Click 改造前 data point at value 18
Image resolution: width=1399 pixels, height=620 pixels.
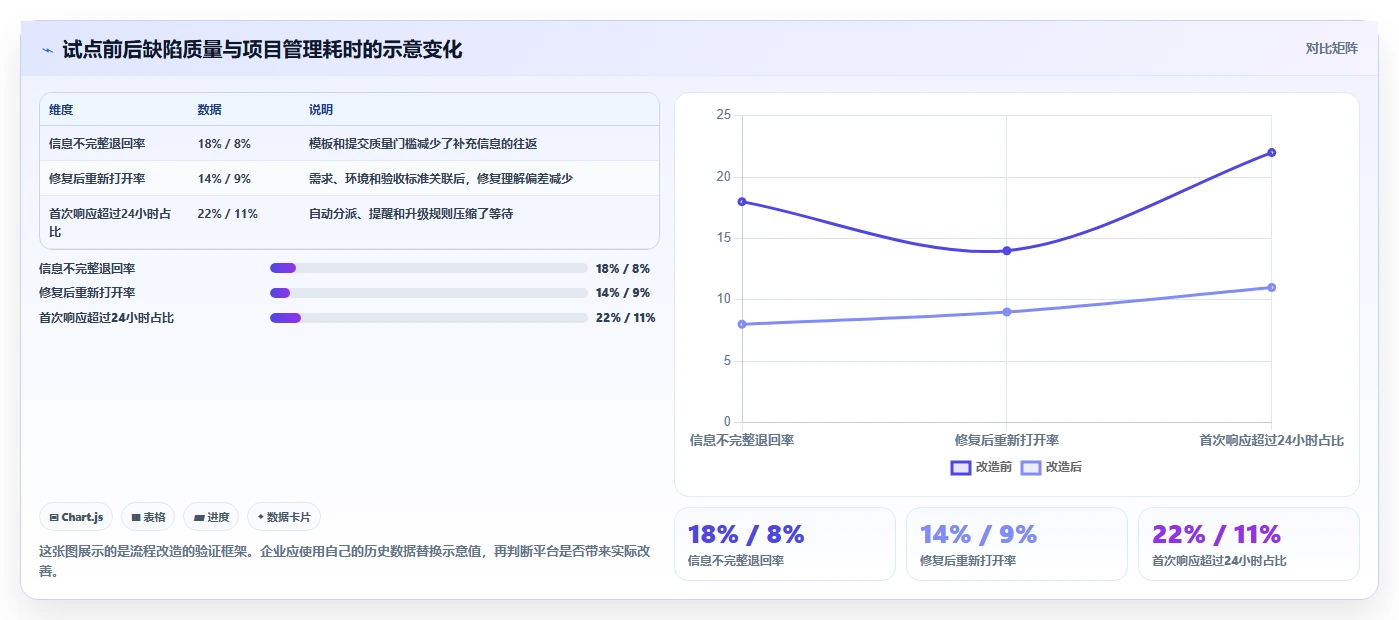(x=742, y=201)
